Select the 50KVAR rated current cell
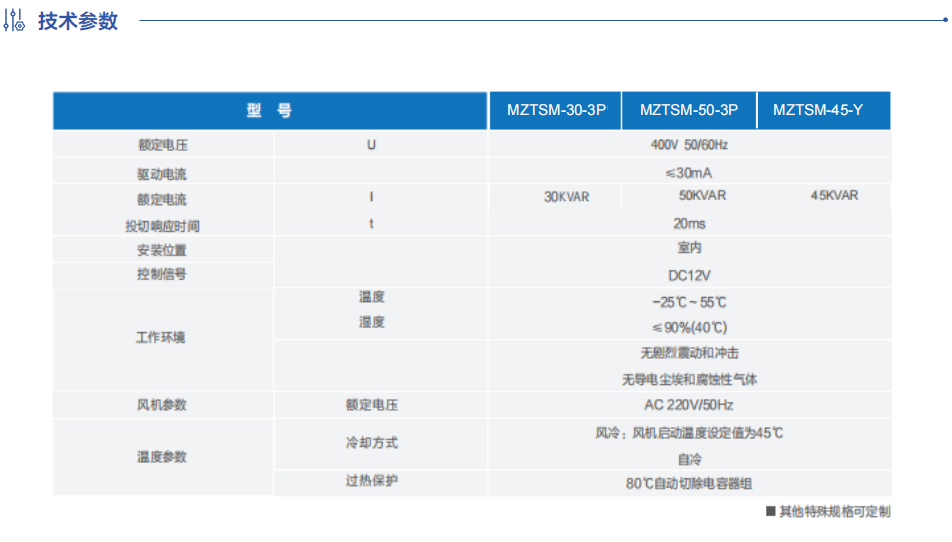Image resolution: width=952 pixels, height=542 pixels. click(x=702, y=195)
